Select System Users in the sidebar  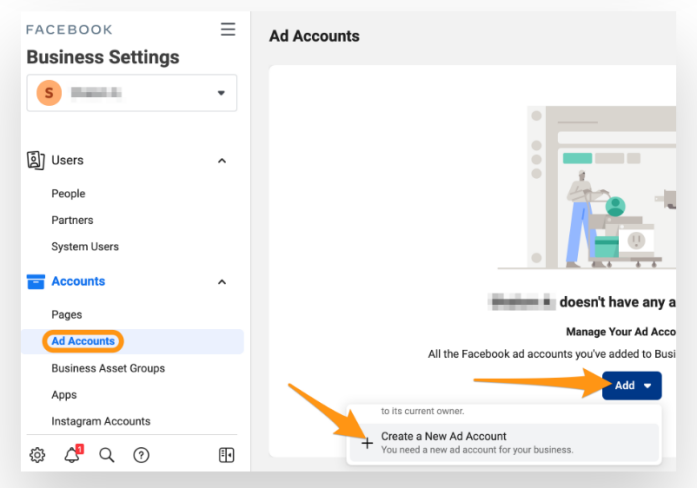tap(85, 246)
